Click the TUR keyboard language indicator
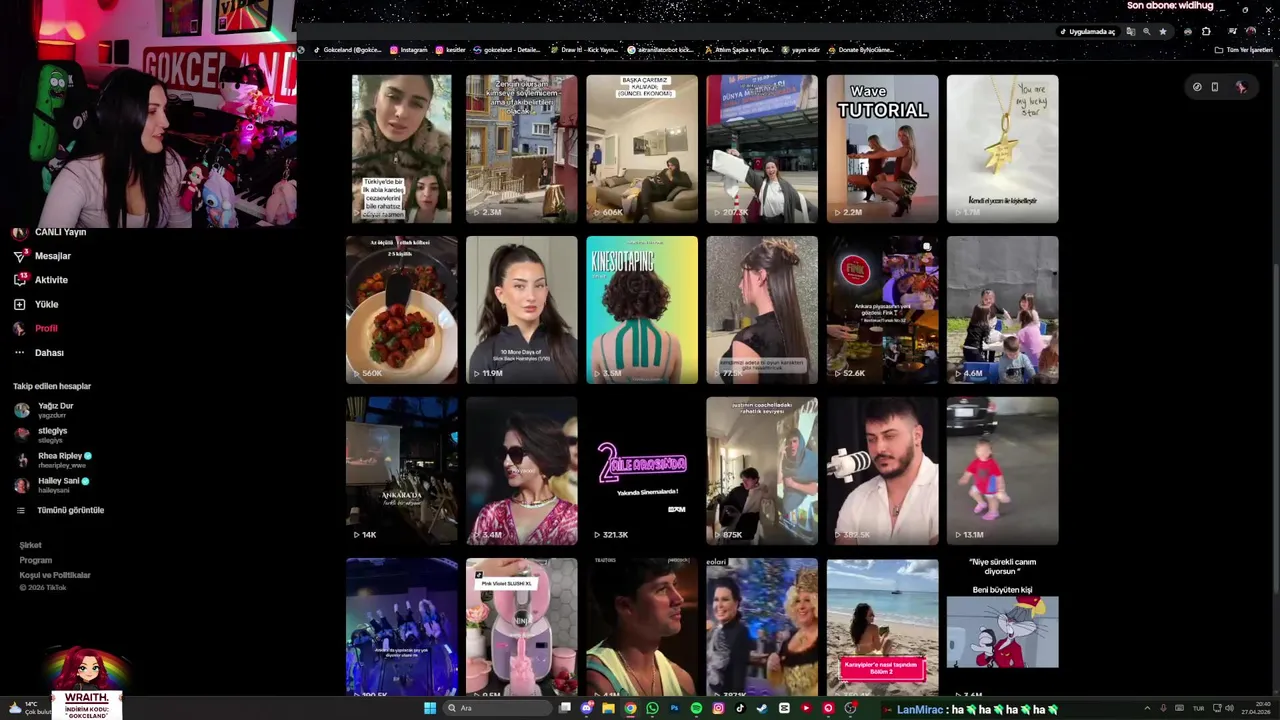 pos(1198,708)
